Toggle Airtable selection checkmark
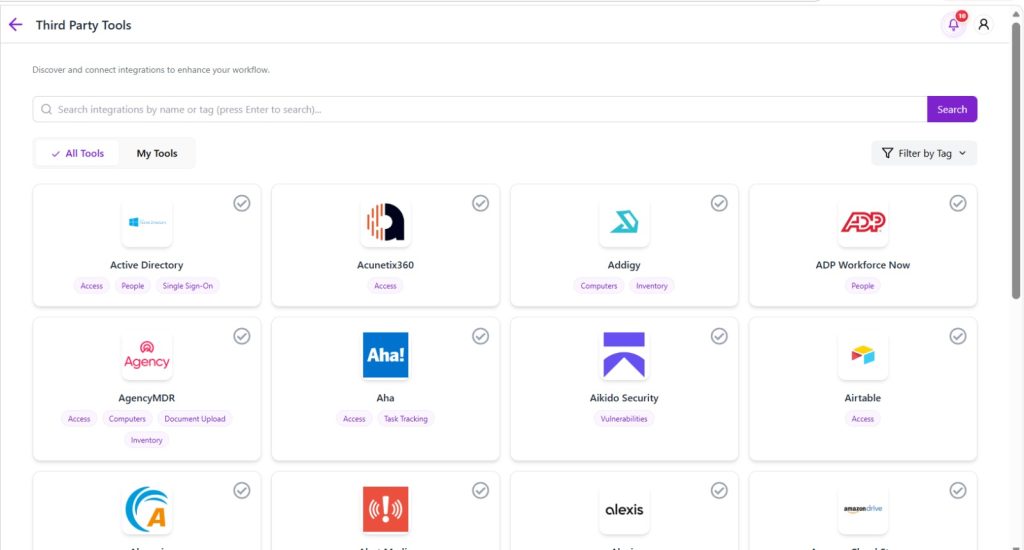Screen dimensions: 1024x550 click(x=958, y=336)
